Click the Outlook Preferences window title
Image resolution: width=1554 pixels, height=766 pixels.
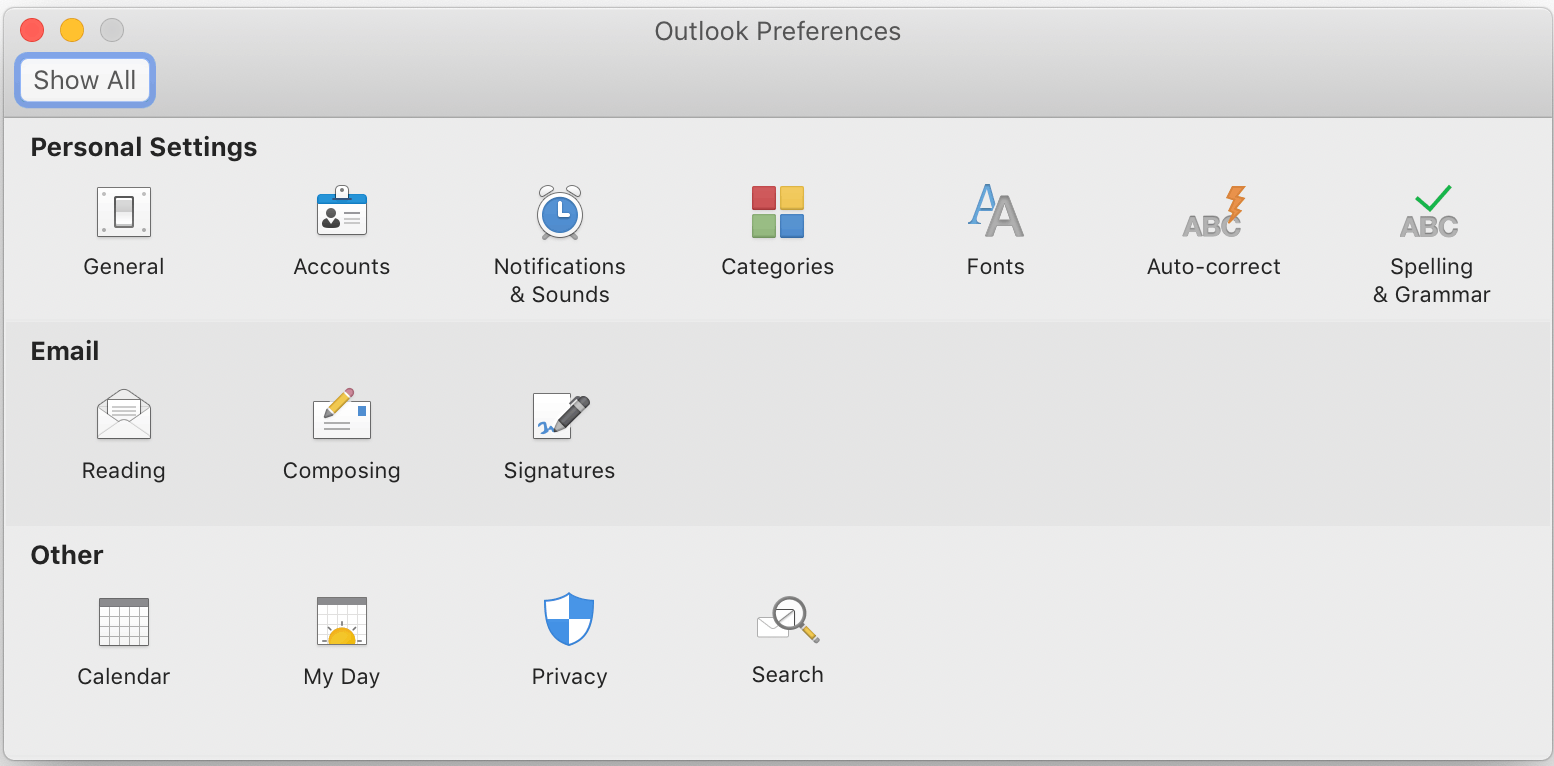click(x=778, y=31)
